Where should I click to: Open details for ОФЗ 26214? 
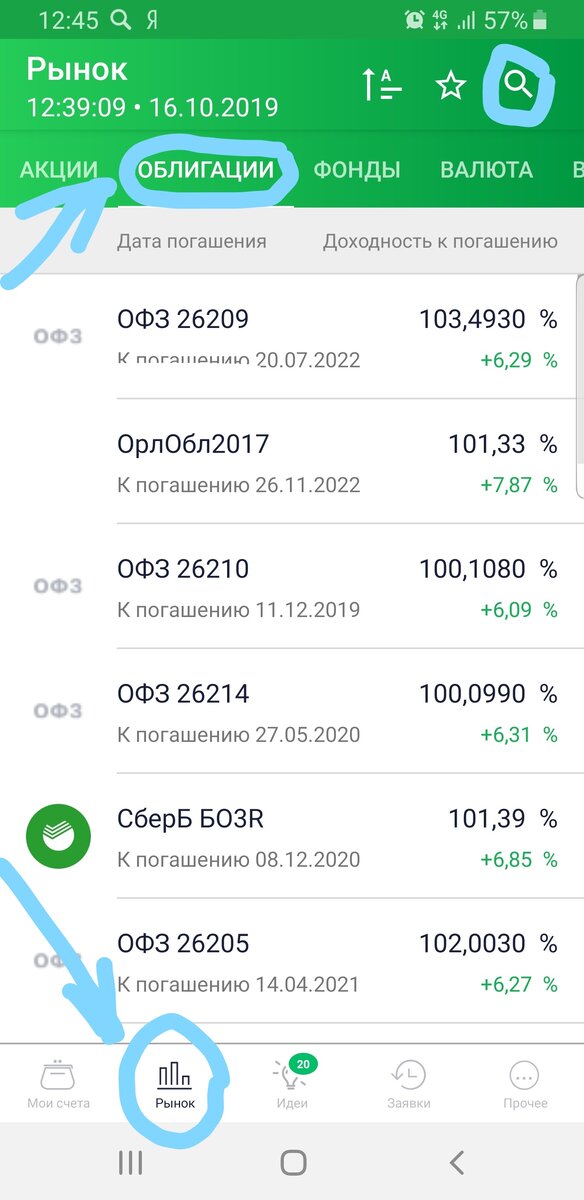pyautogui.click(x=300, y=710)
